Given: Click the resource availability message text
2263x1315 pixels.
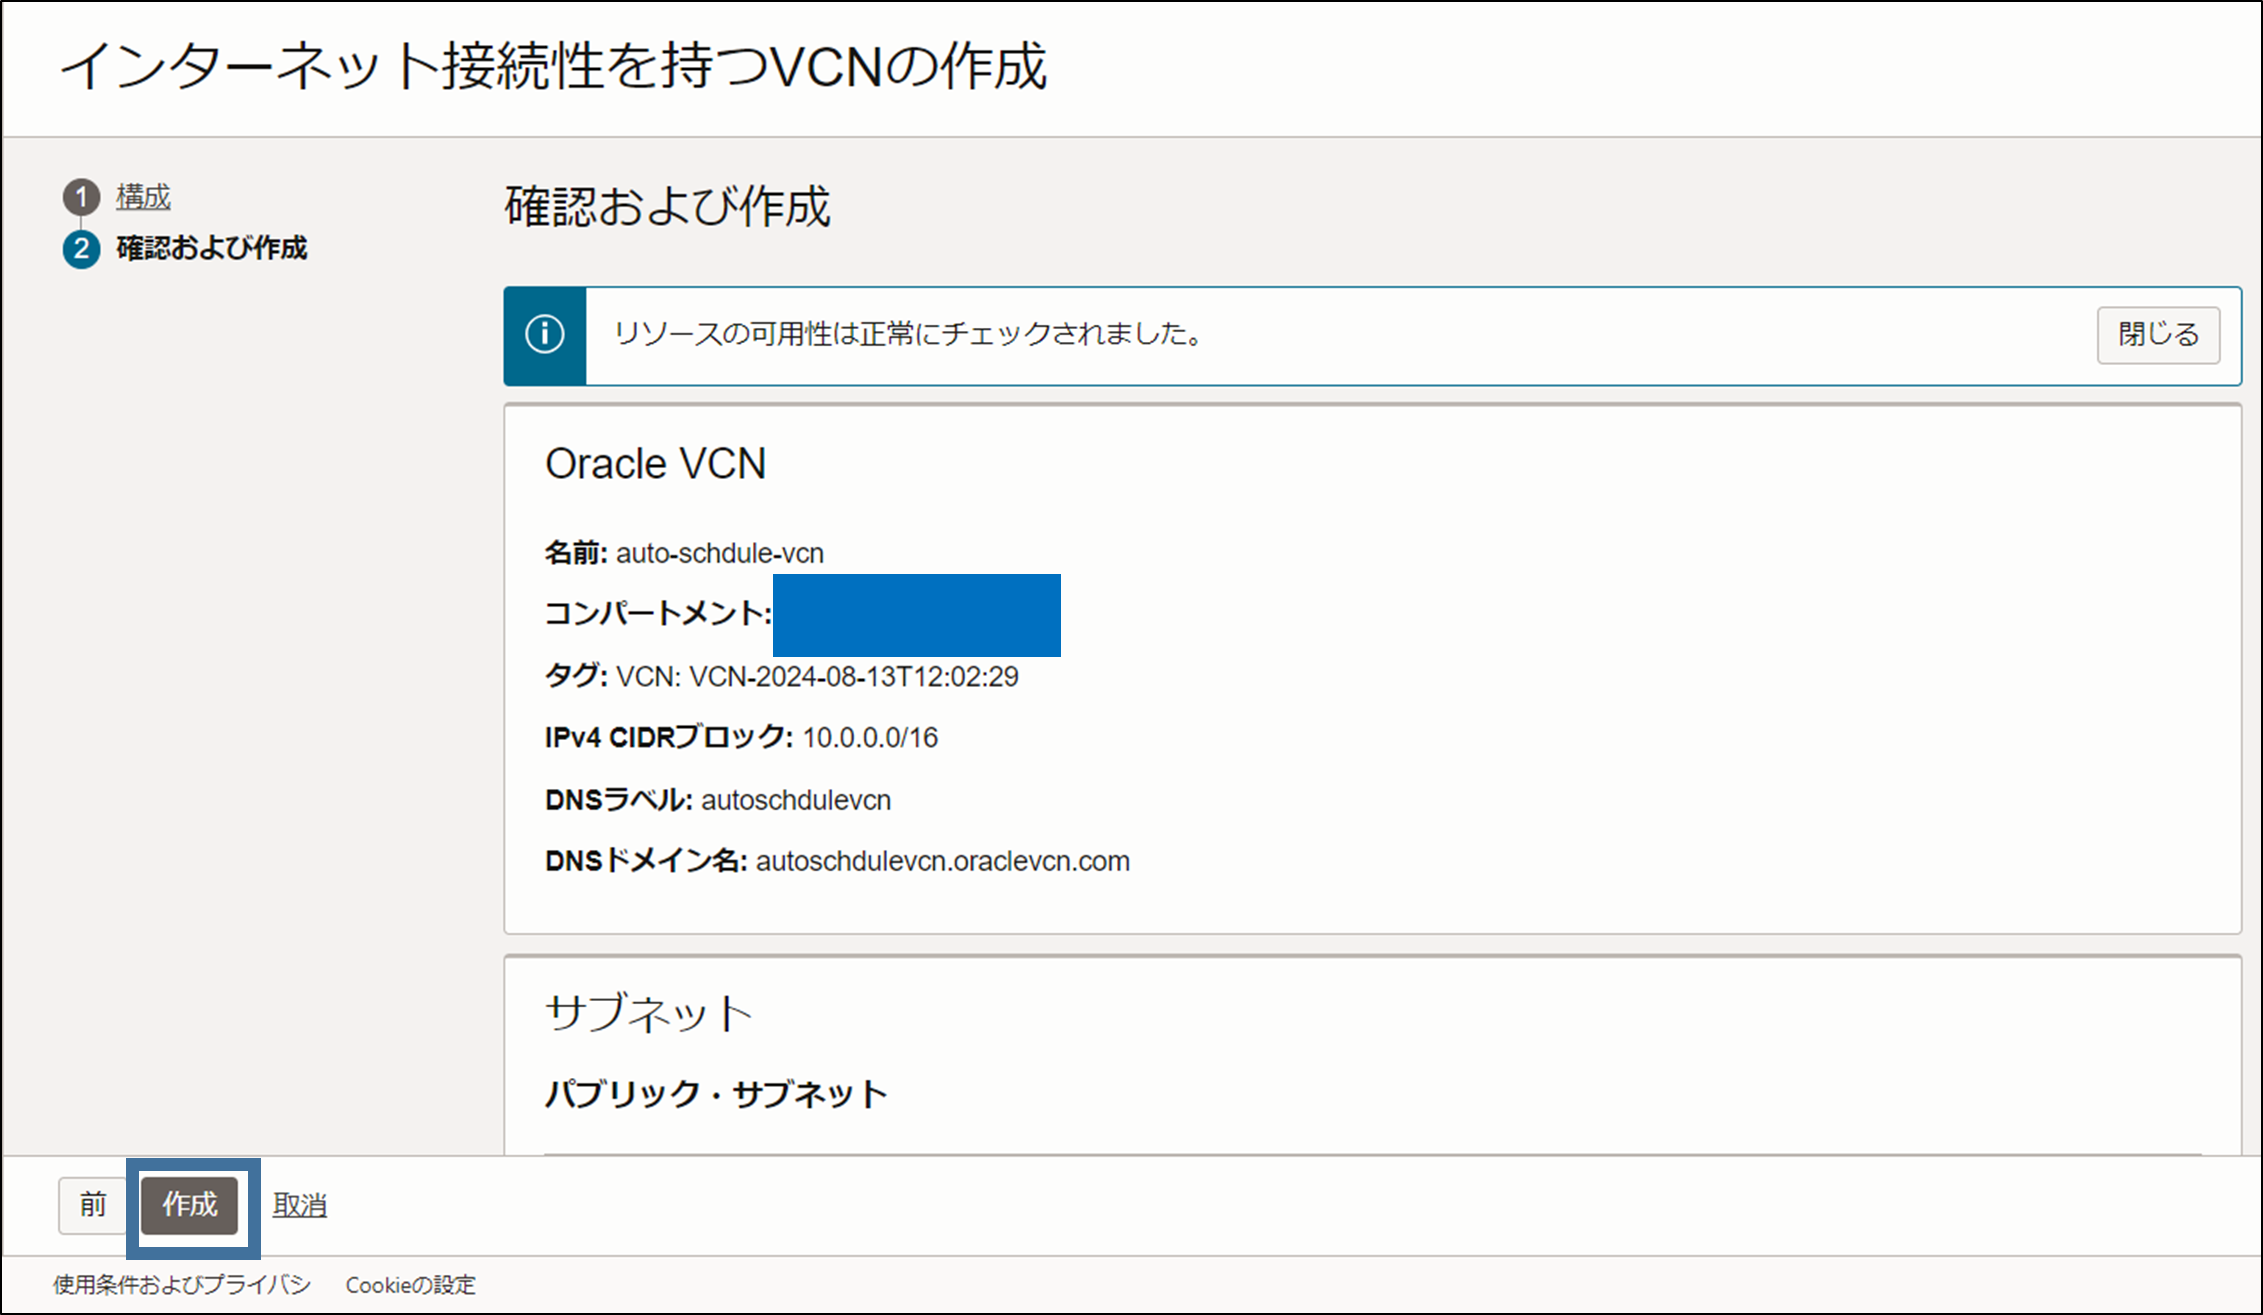Looking at the screenshot, I should [x=908, y=334].
